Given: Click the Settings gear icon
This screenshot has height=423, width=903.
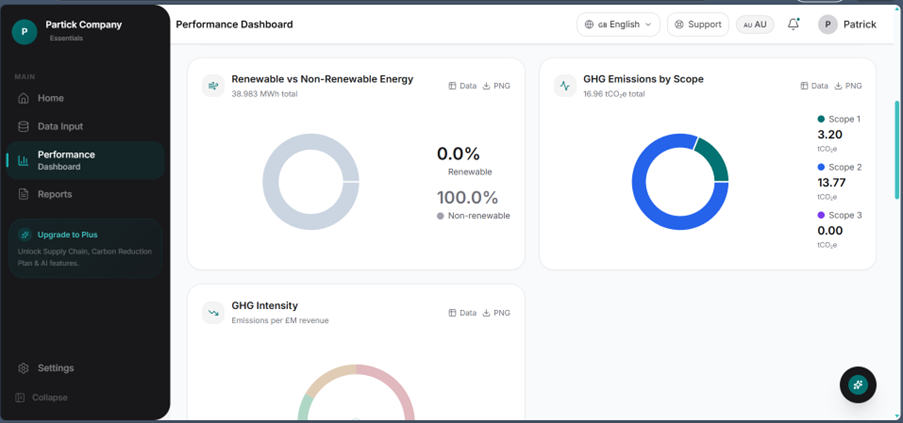Looking at the screenshot, I should (x=24, y=368).
